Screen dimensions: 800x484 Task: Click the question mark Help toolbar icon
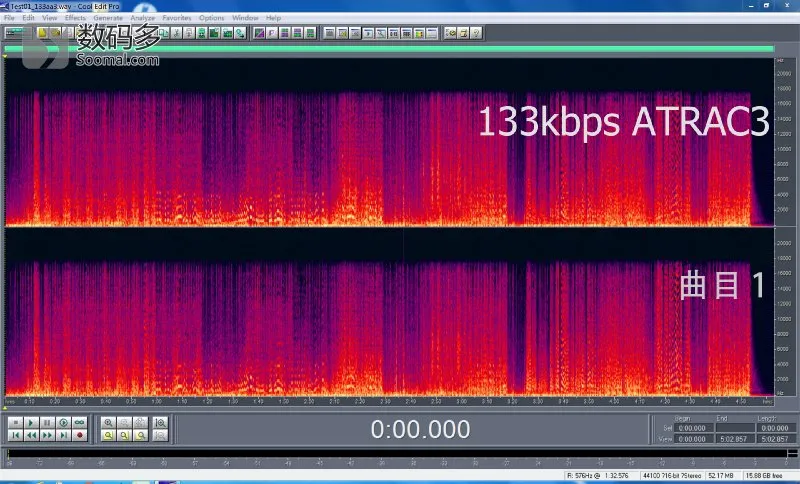tap(476, 33)
